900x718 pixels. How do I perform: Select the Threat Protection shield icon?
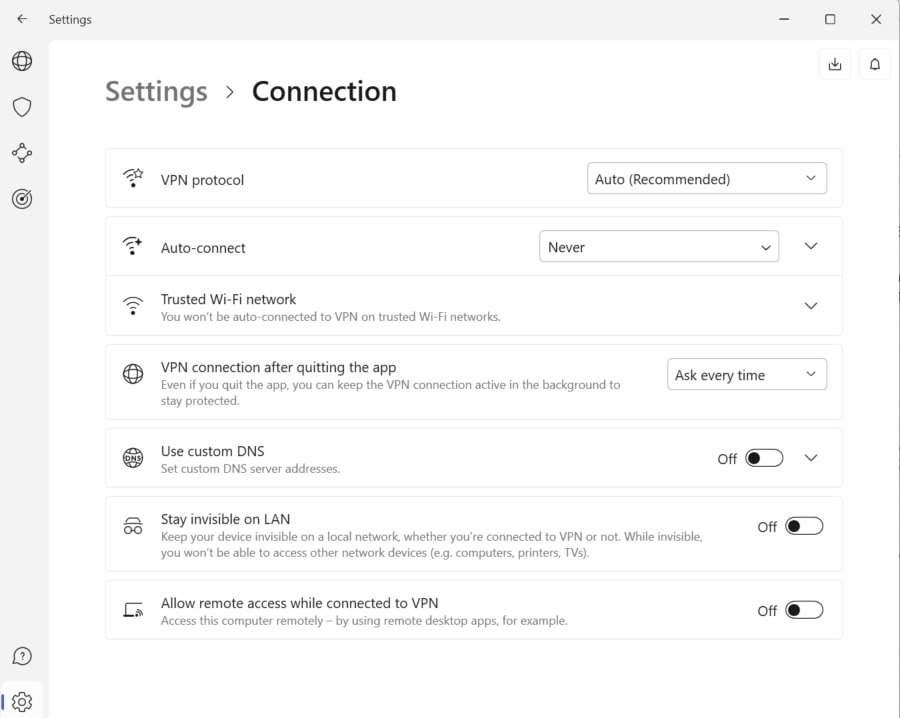[21, 107]
